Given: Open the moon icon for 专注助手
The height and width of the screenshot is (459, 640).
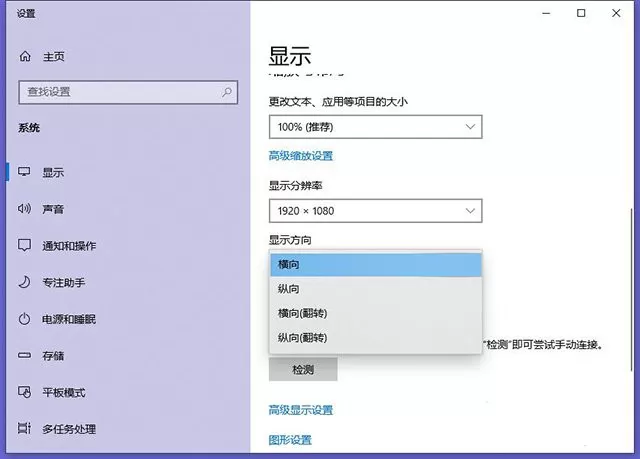Looking at the screenshot, I should 24,282.
